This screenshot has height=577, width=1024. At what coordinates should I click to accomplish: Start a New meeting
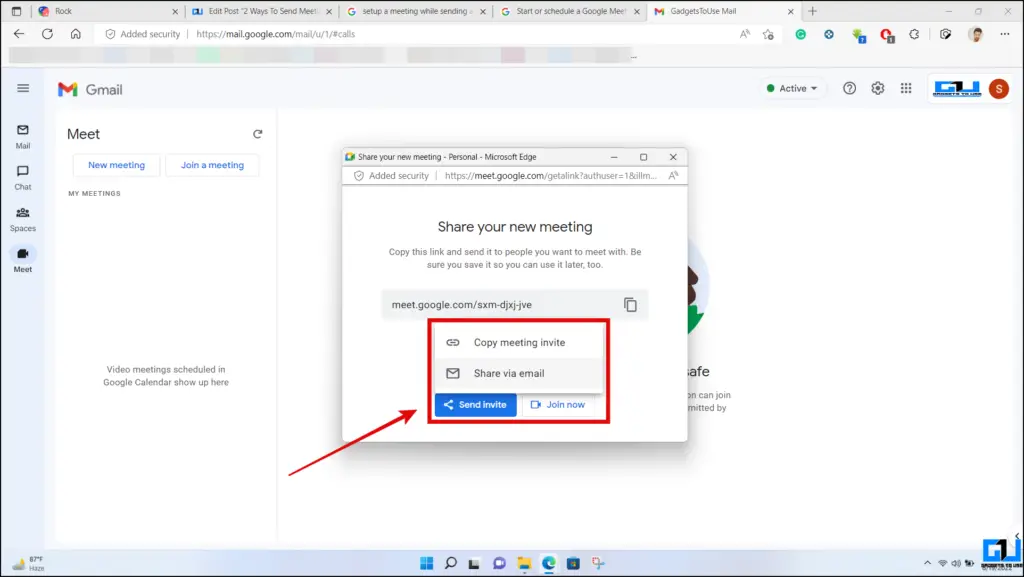(x=116, y=165)
